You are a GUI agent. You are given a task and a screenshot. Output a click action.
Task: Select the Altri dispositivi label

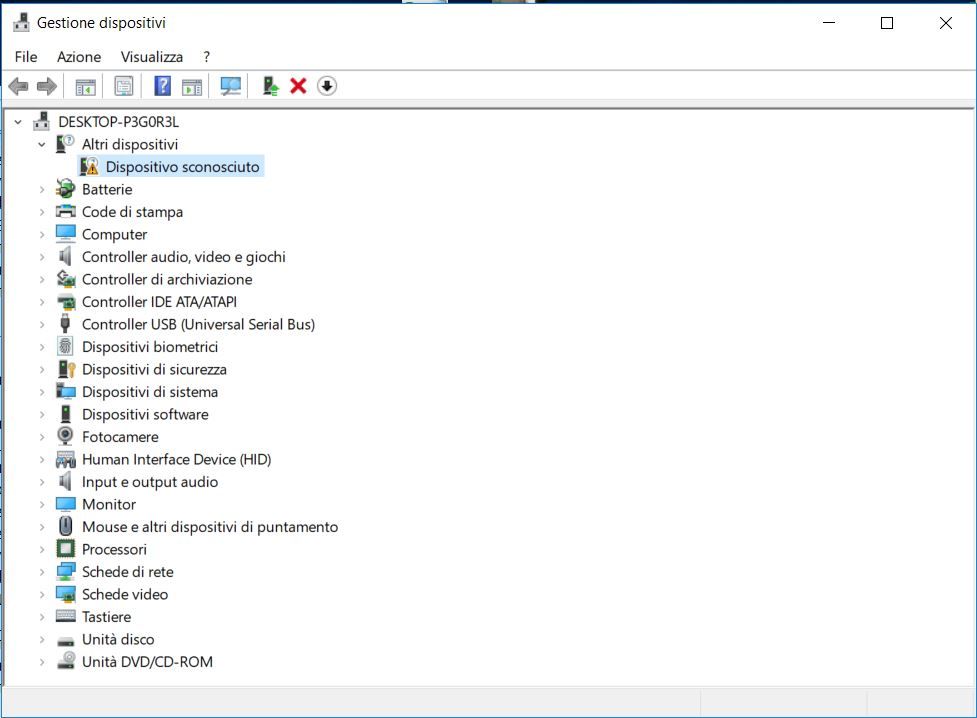coord(130,144)
